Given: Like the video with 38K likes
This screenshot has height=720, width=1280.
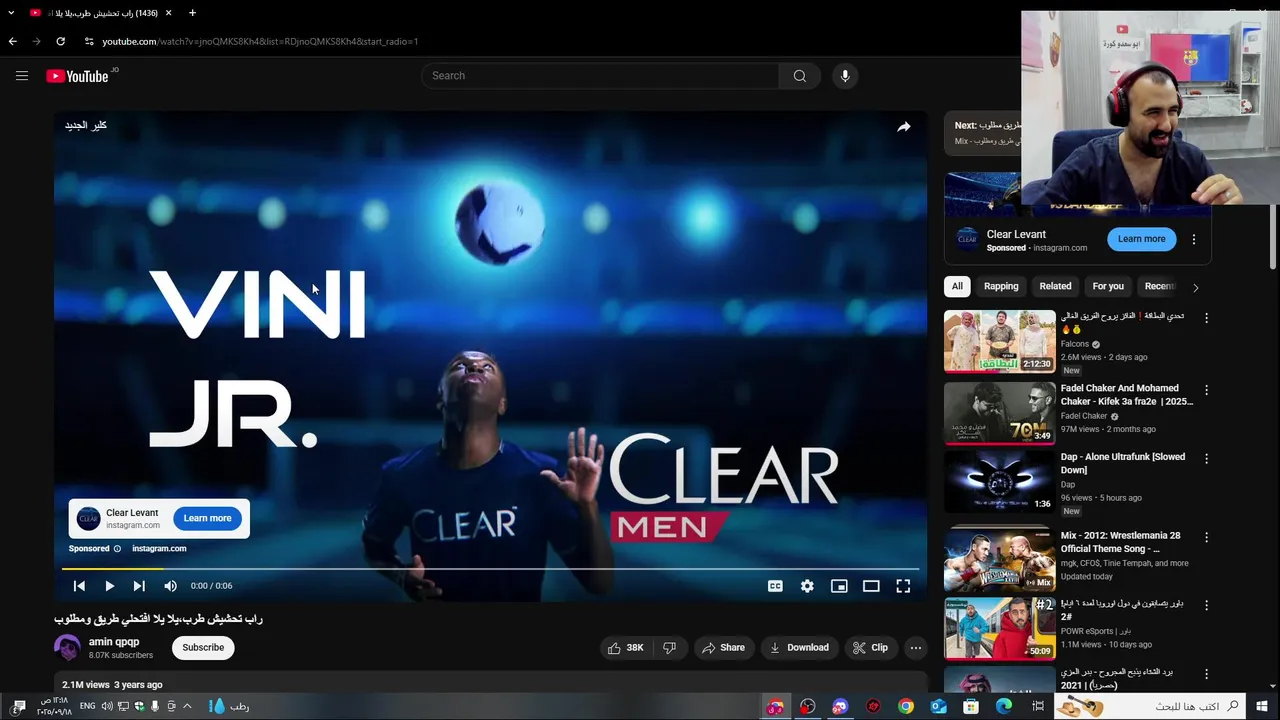Looking at the screenshot, I should pos(626,648).
